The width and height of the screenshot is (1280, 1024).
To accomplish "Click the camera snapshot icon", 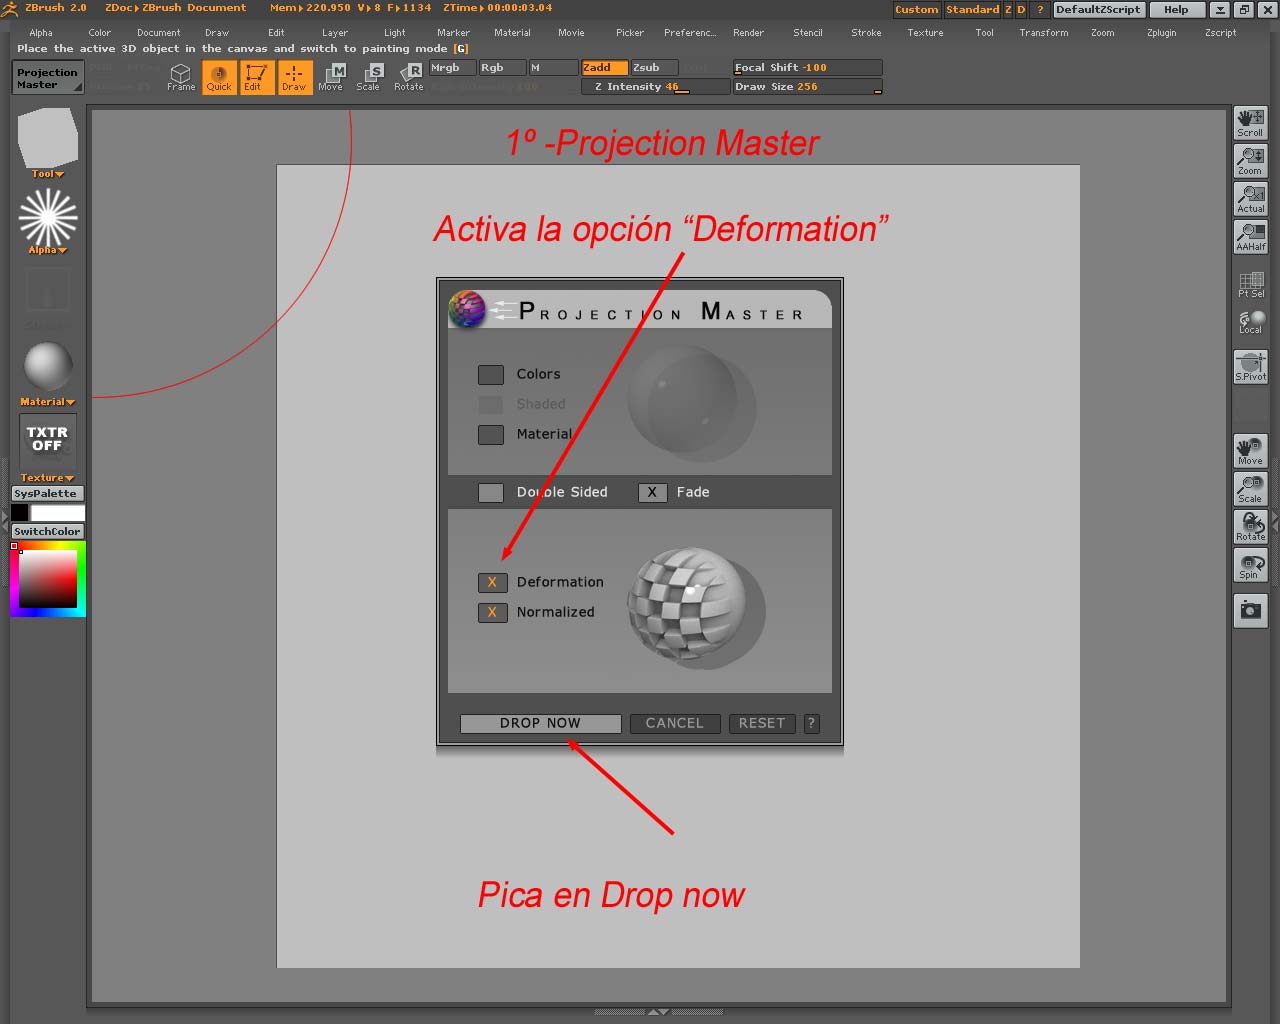I will [x=1250, y=610].
